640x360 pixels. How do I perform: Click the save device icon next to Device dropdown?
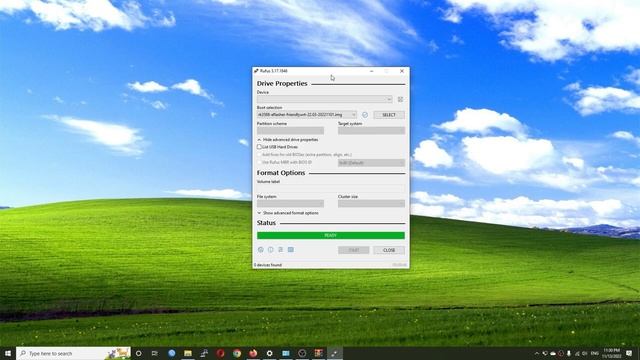400,99
